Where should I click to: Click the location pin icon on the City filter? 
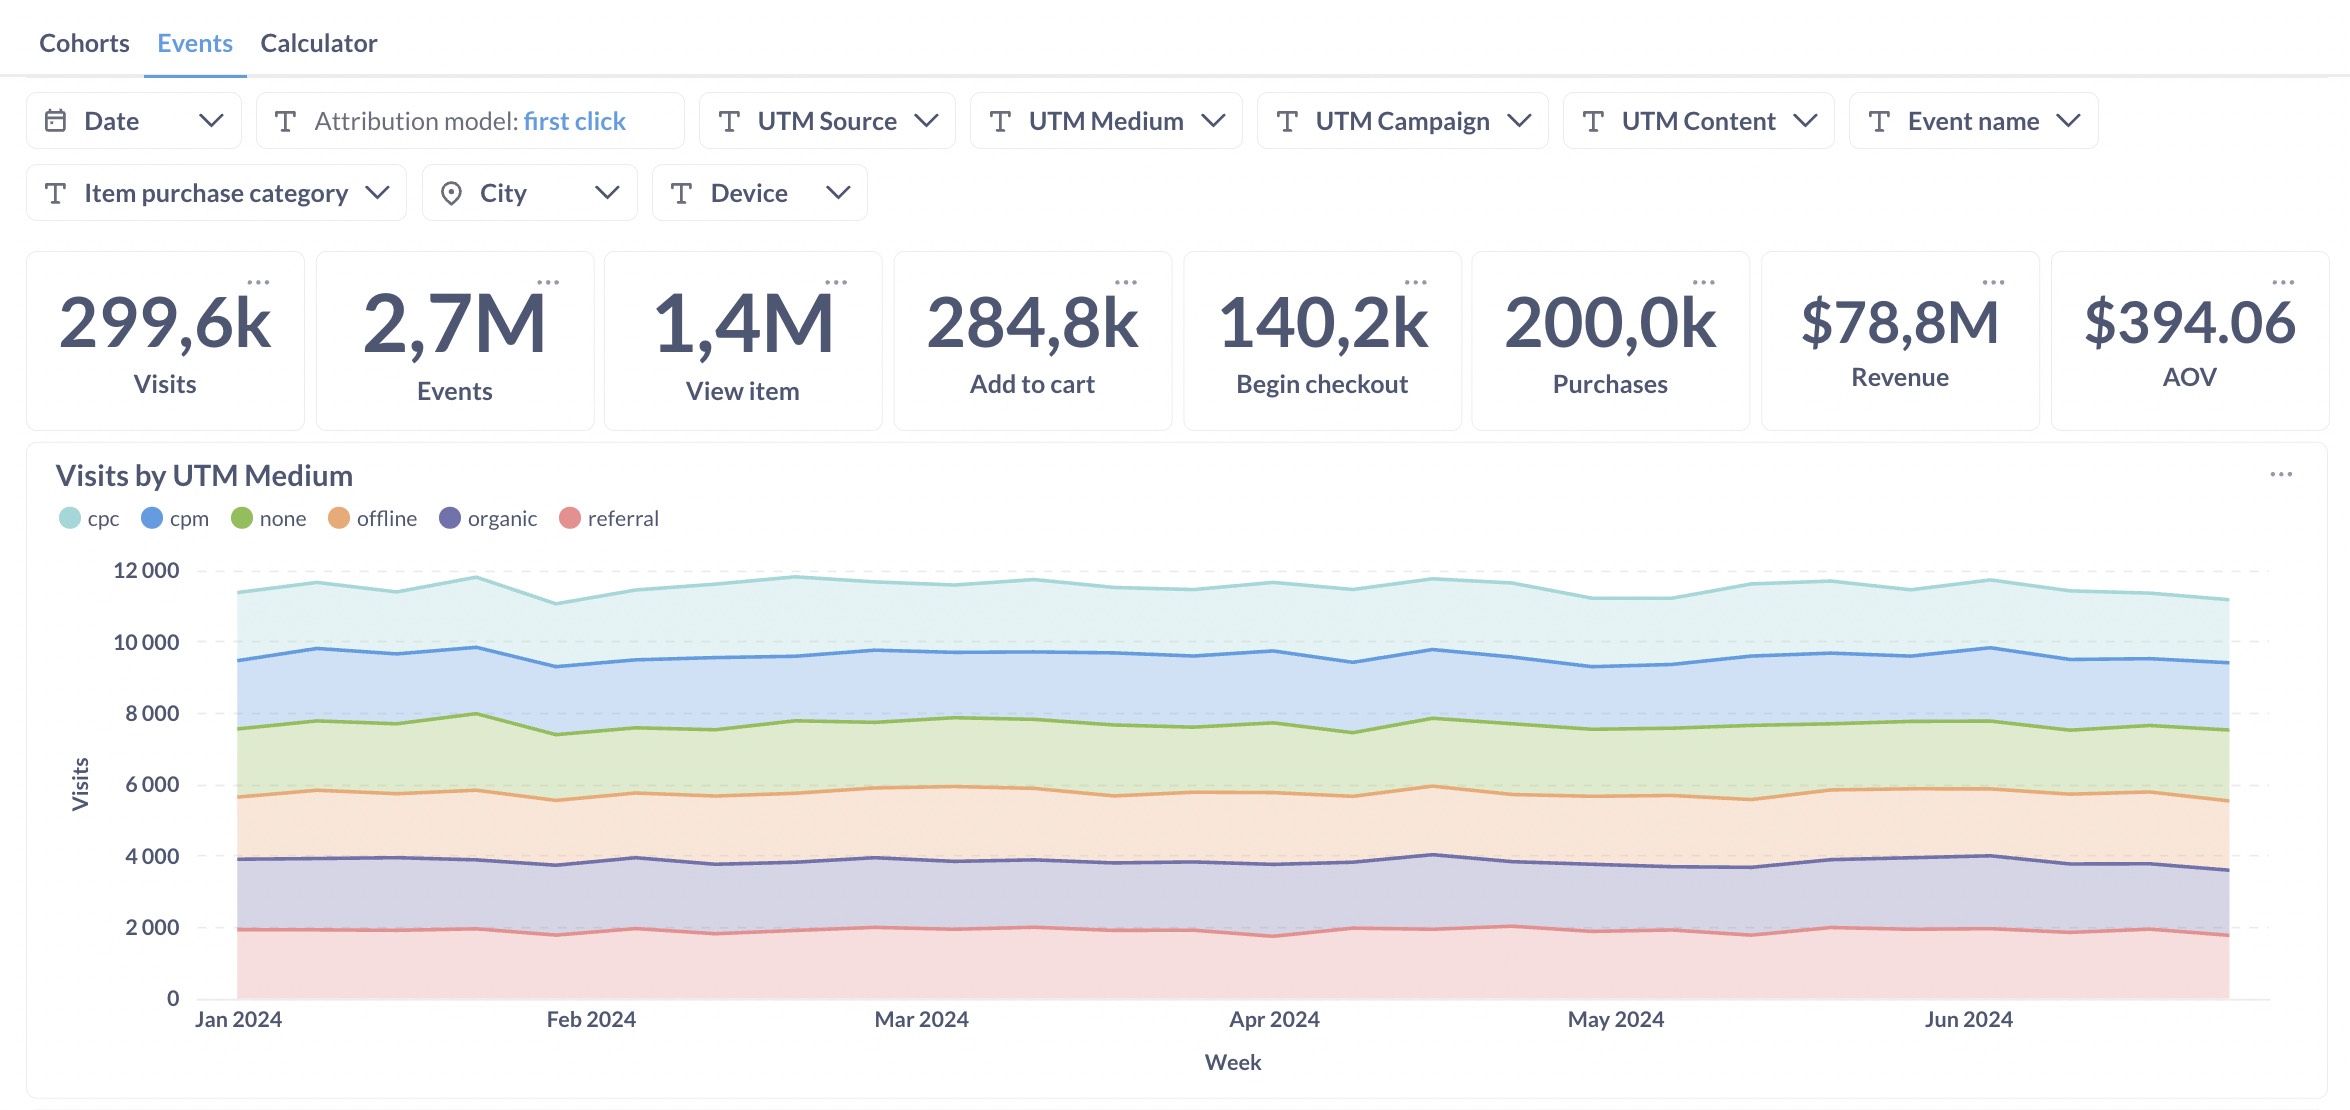click(453, 192)
